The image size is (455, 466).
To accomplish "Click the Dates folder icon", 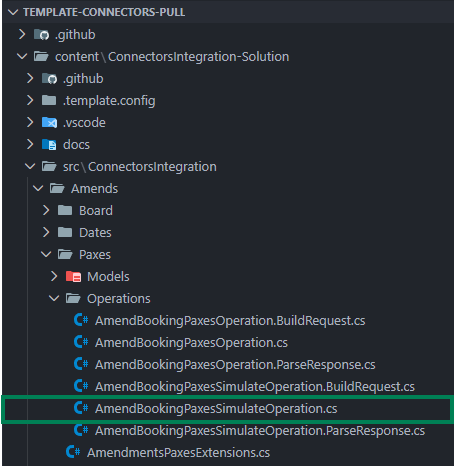I will [x=65, y=232].
